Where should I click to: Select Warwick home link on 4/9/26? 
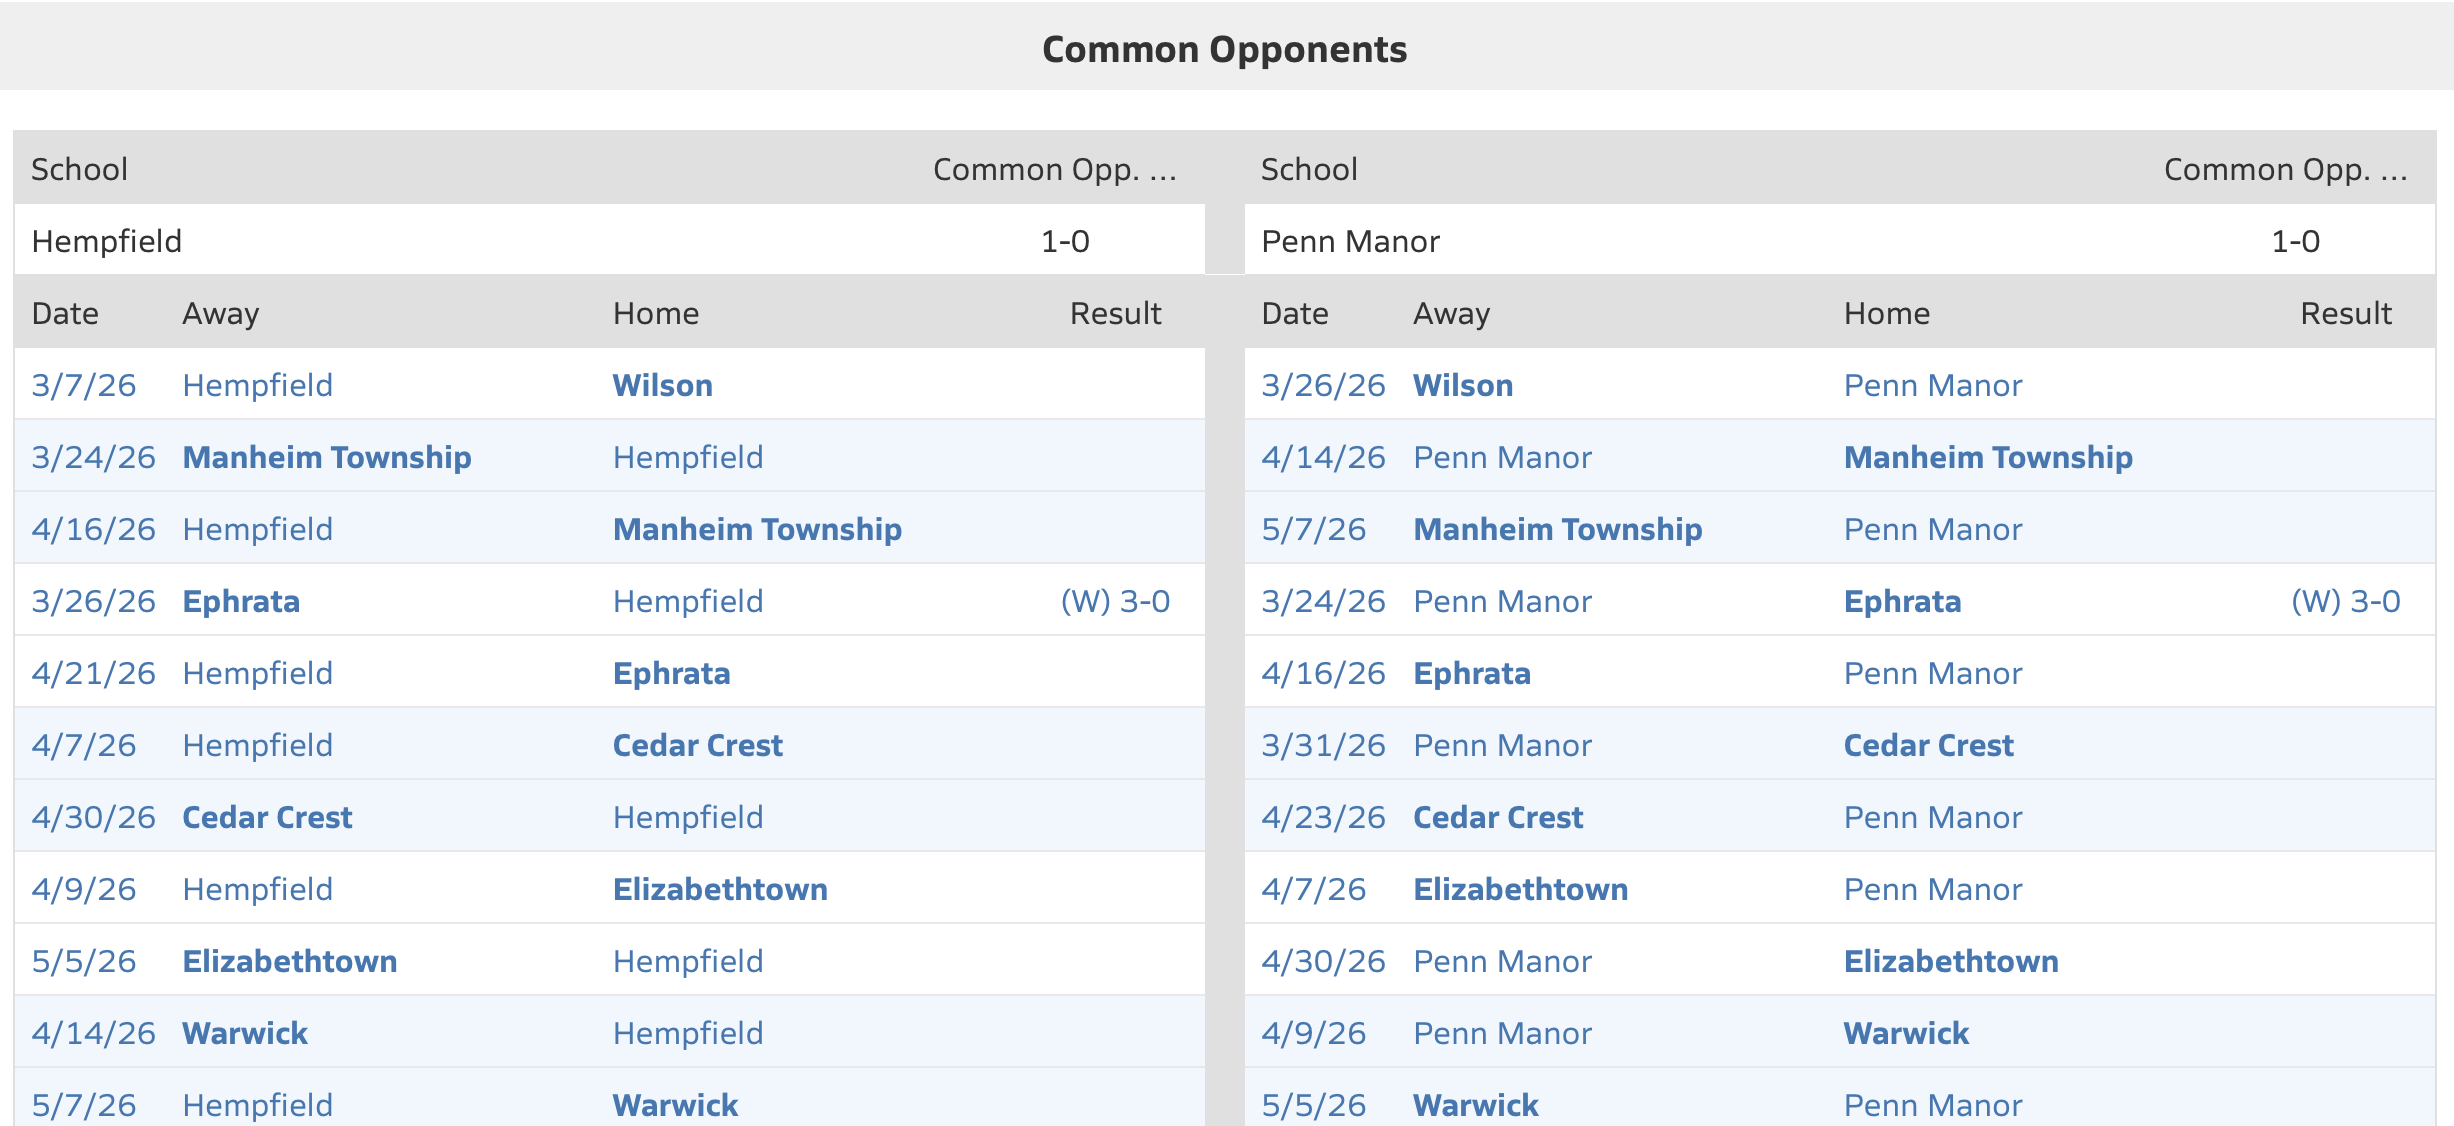pos(1905,1033)
